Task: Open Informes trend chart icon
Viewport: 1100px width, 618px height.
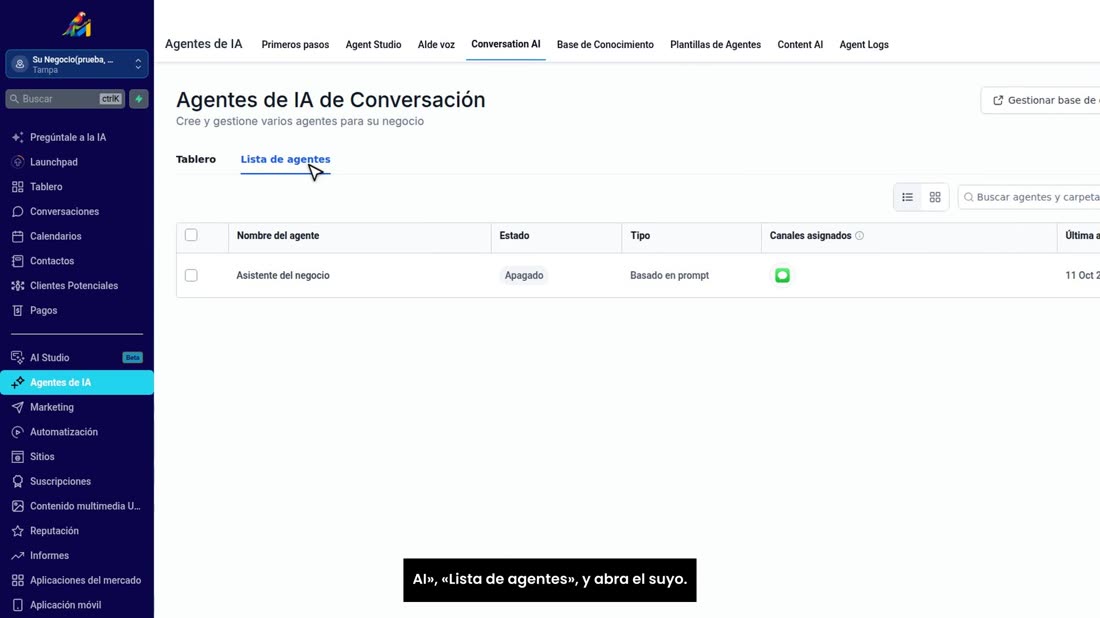Action: (18, 556)
